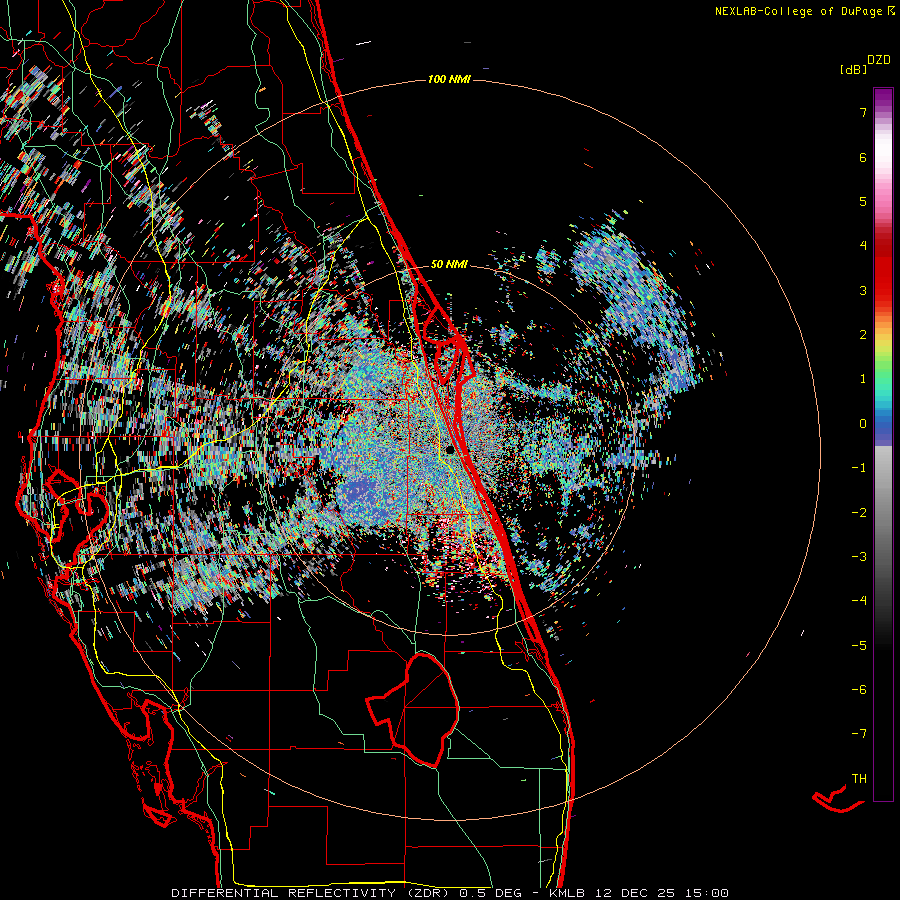
Task: Click the 3 value on the colorbar scale
Action: coord(863,290)
